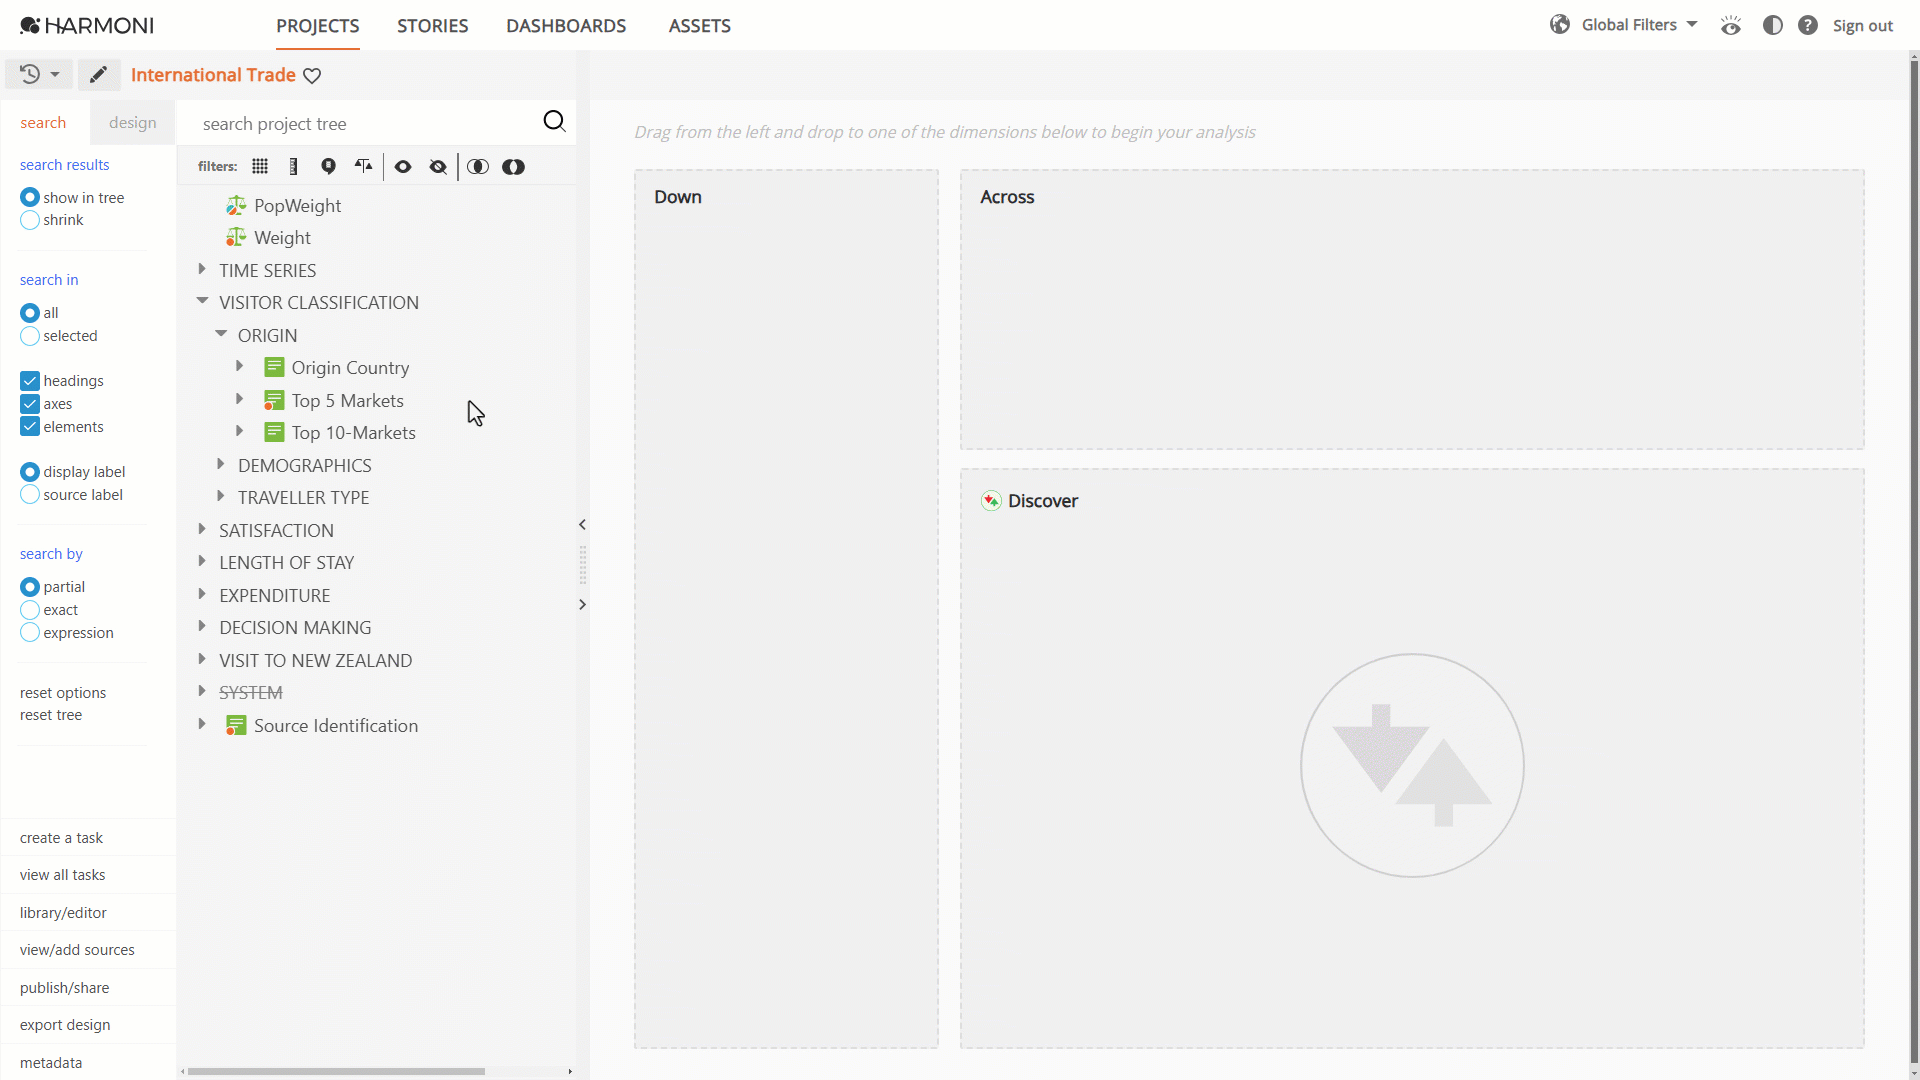The width and height of the screenshot is (1920, 1080).
Task: Open view/add sources
Action: pos(77,950)
